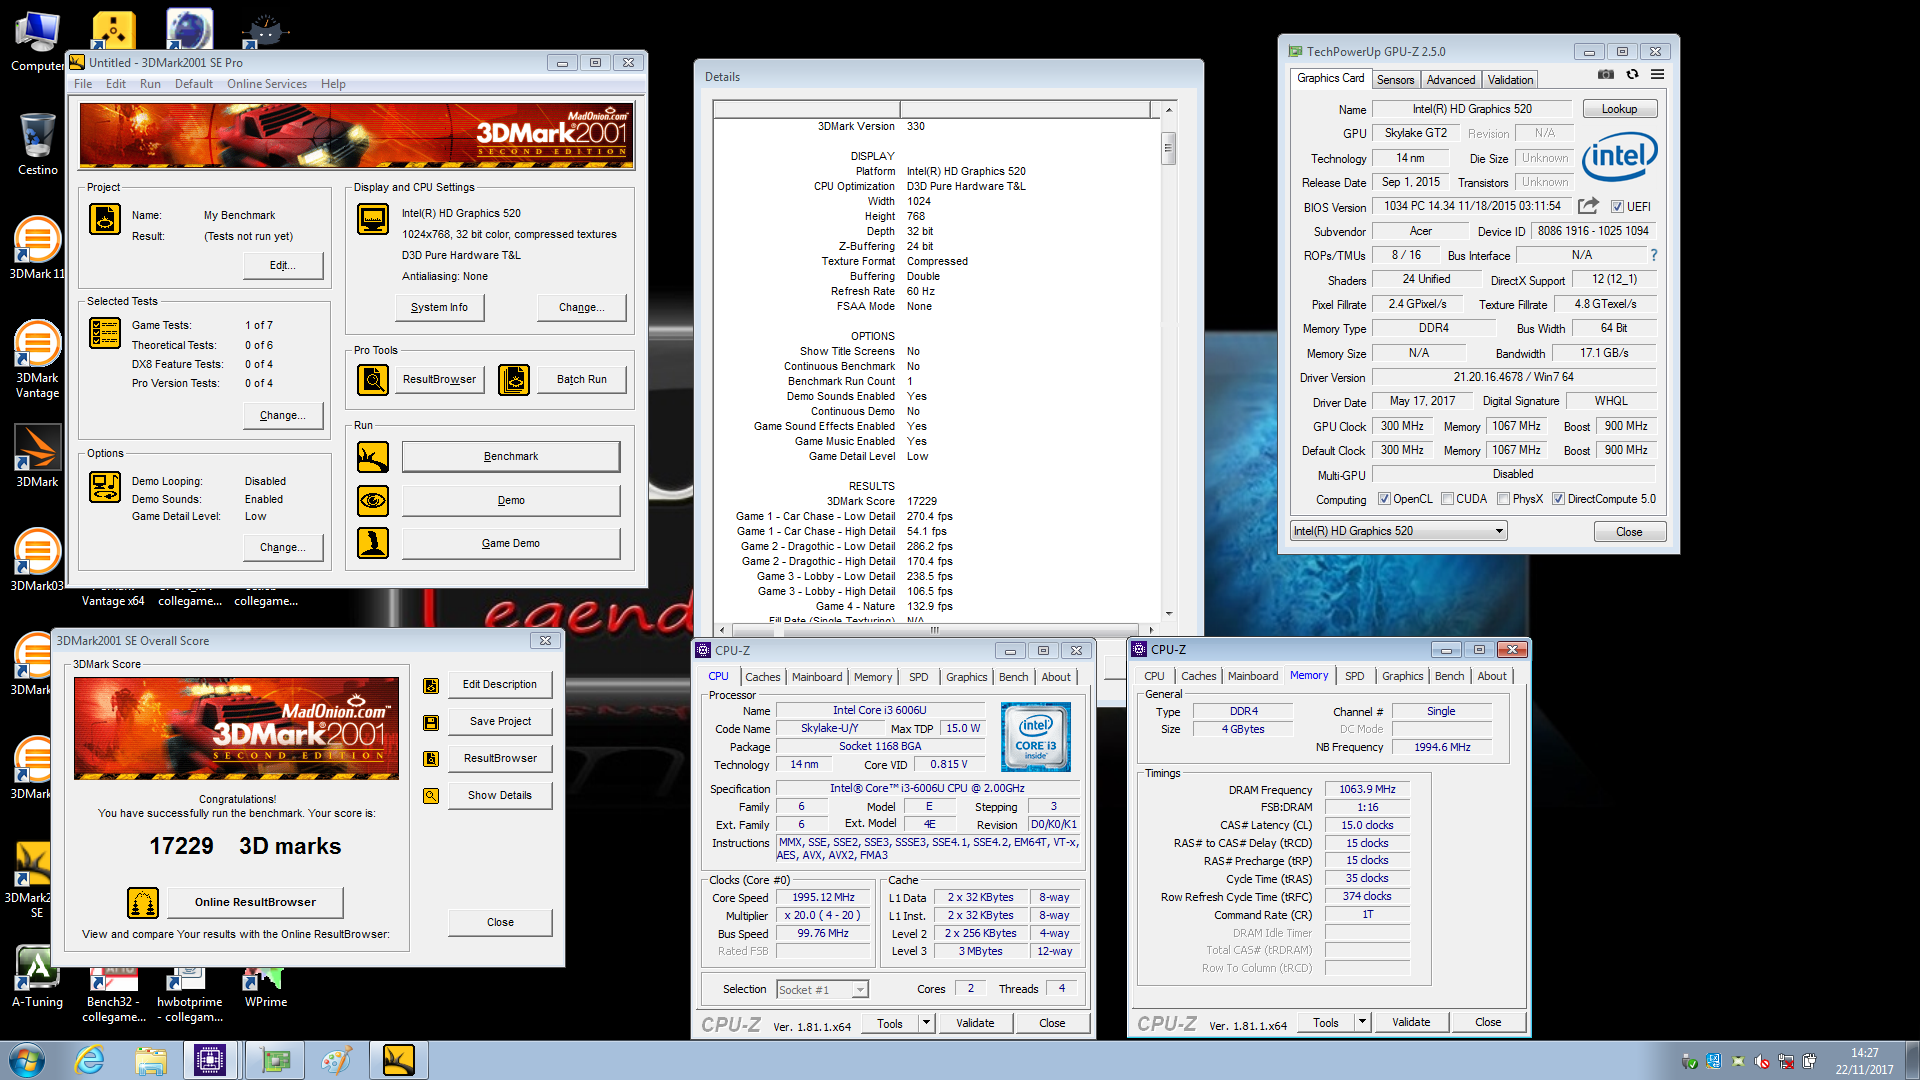
Task: Click the GPU-Z refresh icon
Action: click(1632, 74)
